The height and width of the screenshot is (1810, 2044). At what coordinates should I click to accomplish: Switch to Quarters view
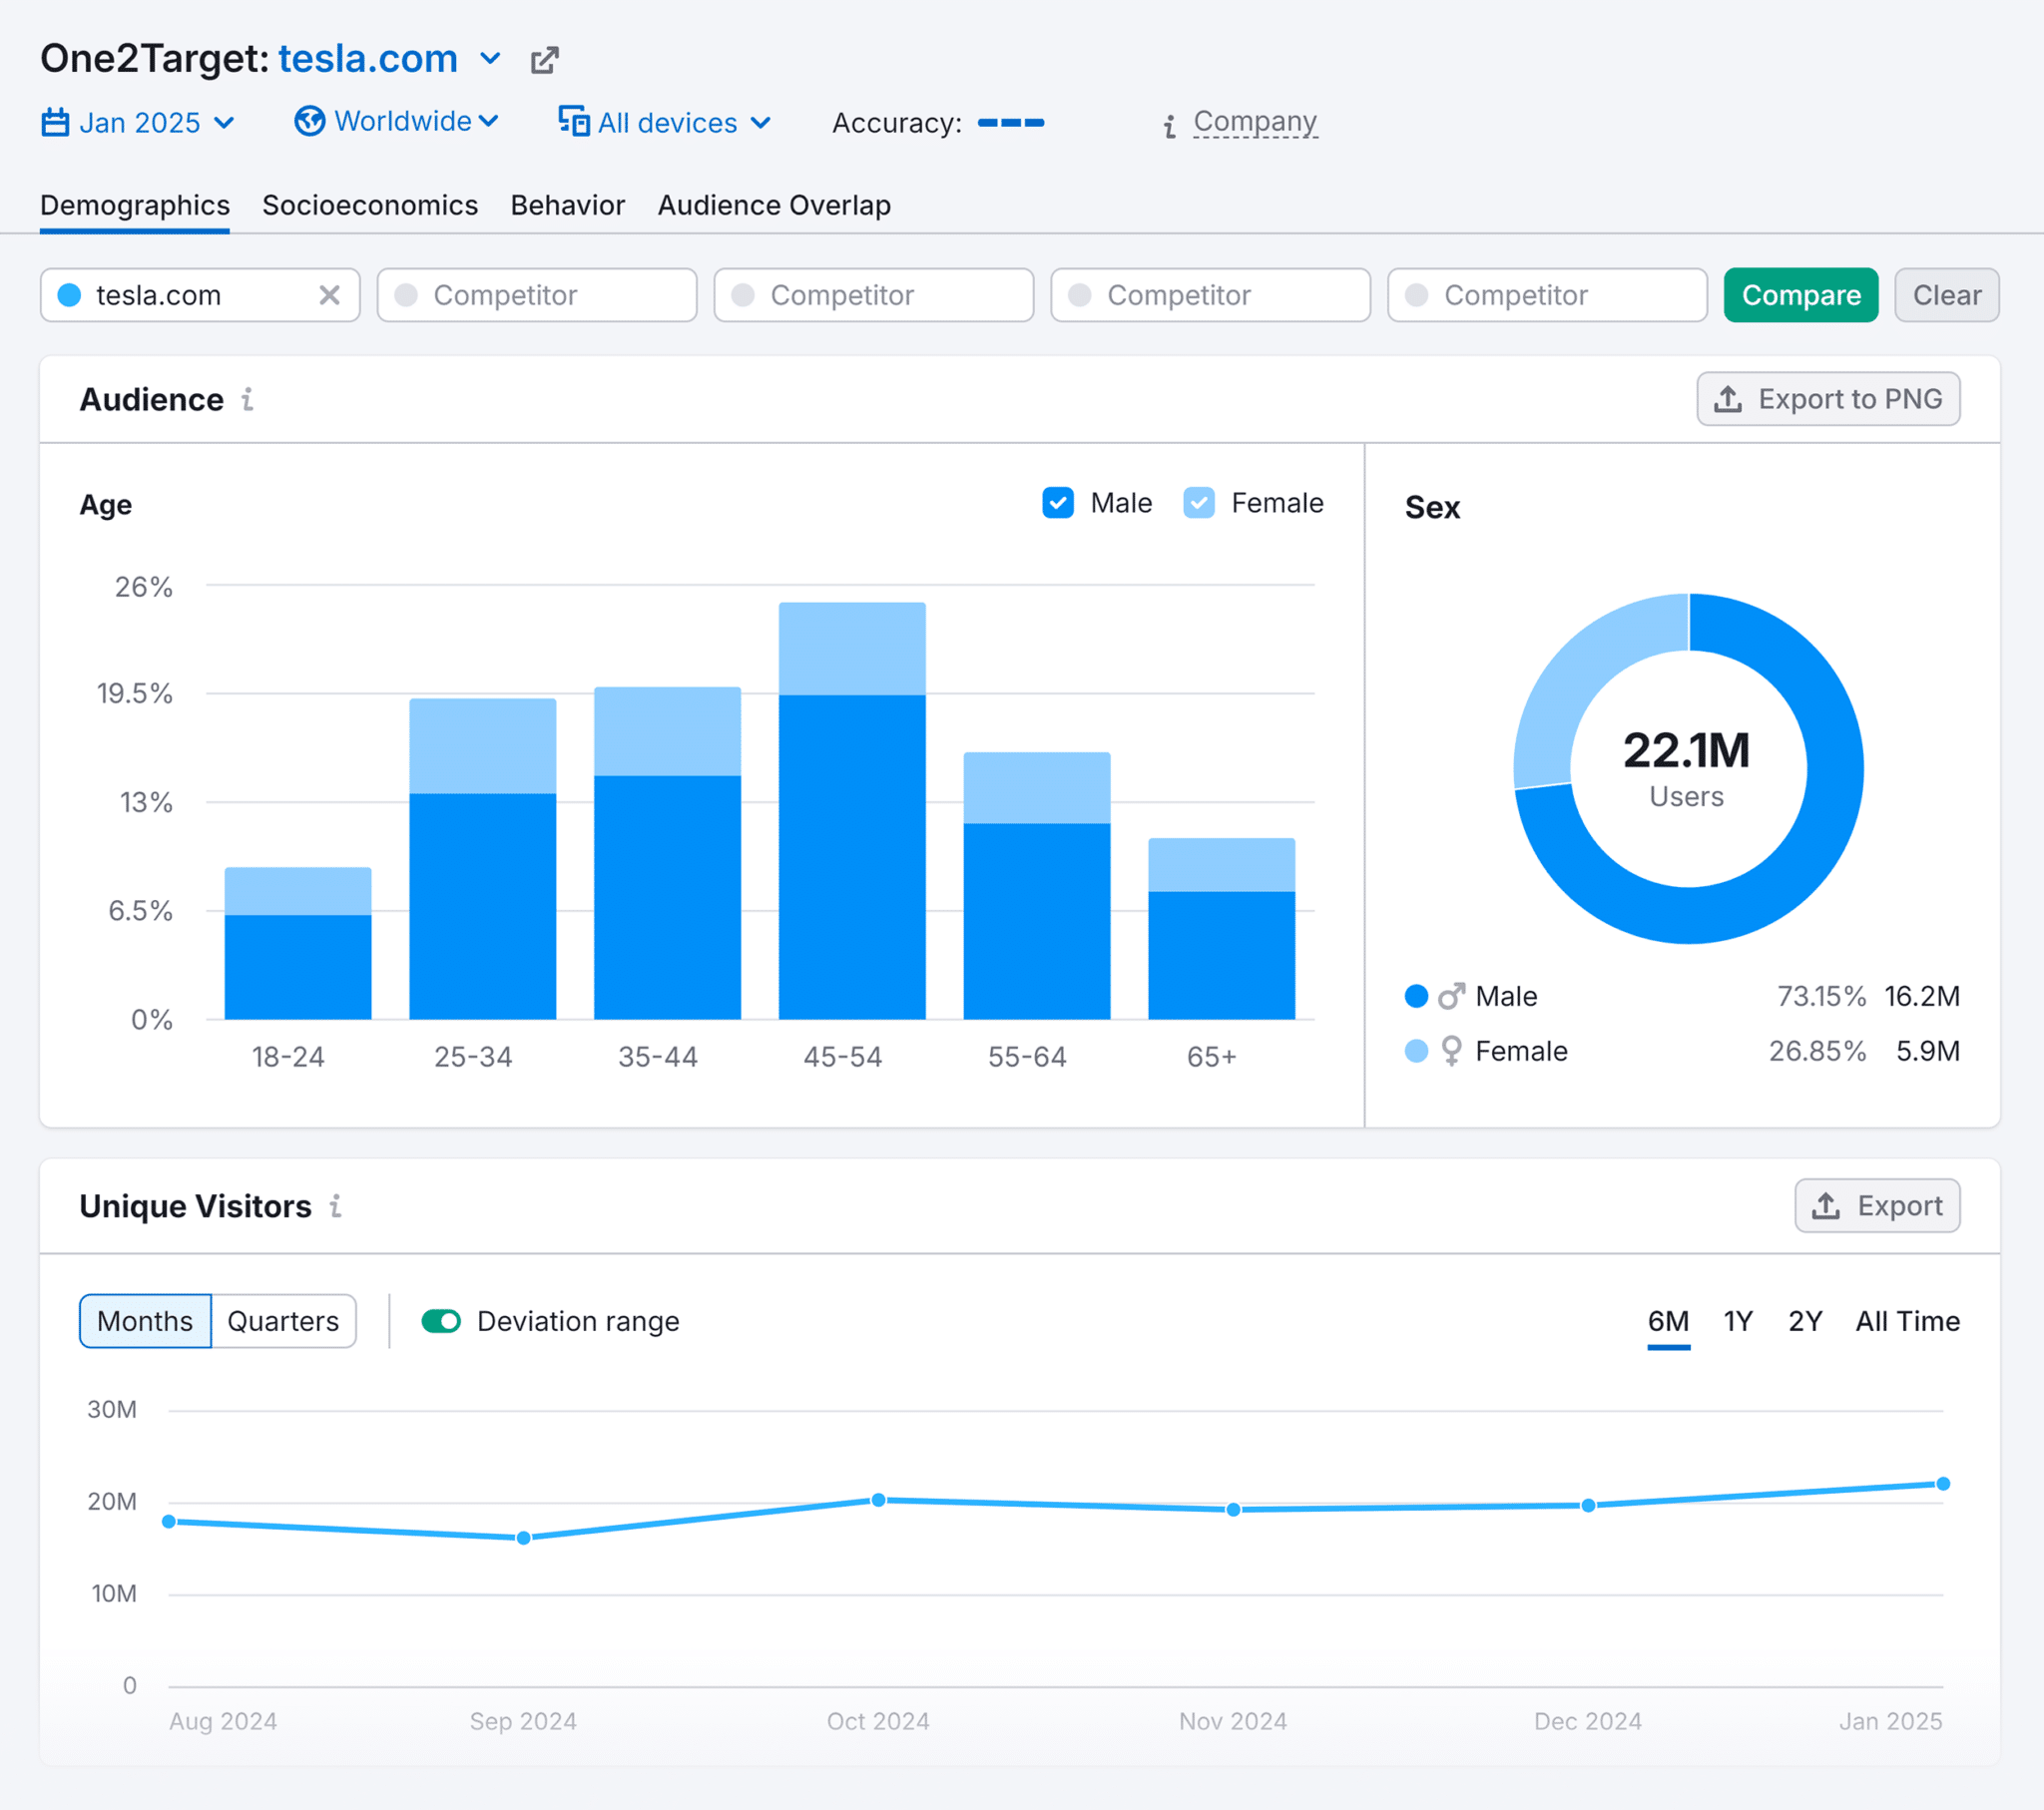point(283,1321)
